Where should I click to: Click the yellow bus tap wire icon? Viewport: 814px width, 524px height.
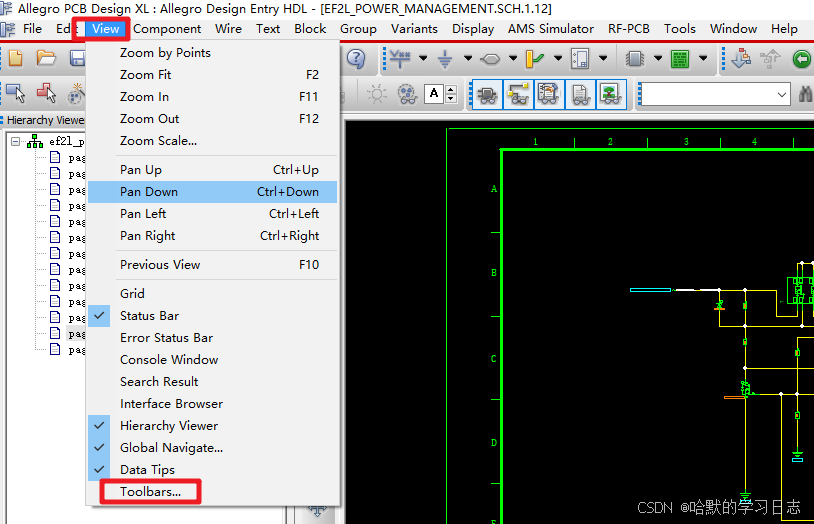point(535,59)
